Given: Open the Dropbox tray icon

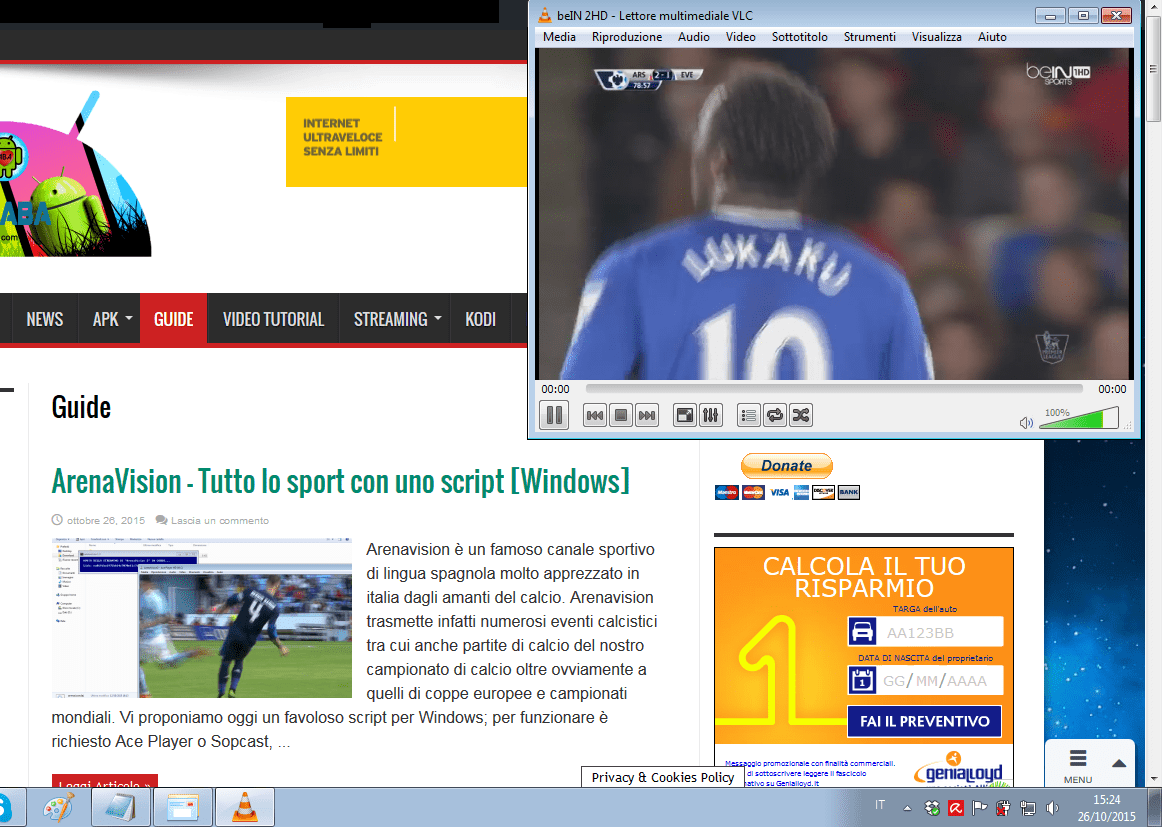Looking at the screenshot, I should pos(932,808).
